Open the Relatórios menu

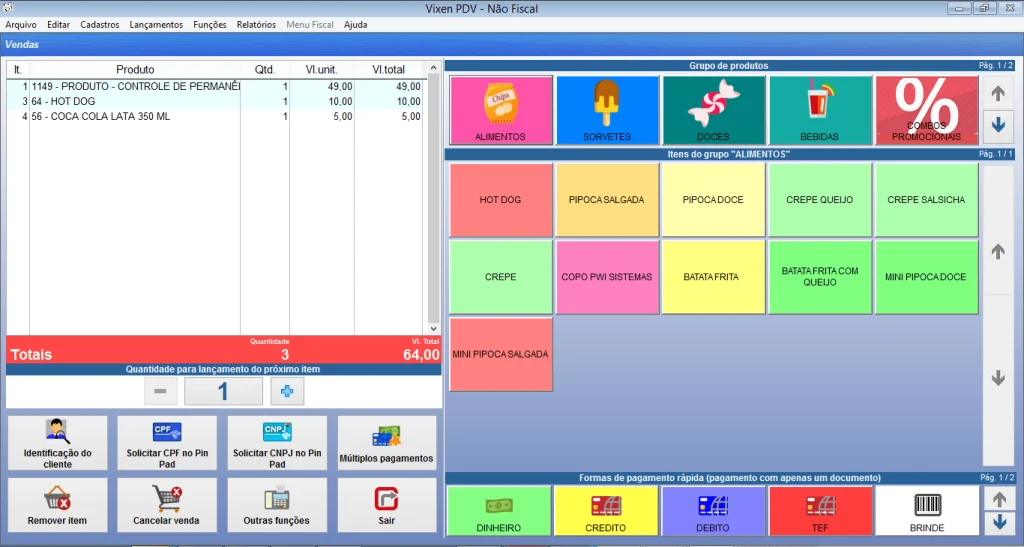[256, 24]
